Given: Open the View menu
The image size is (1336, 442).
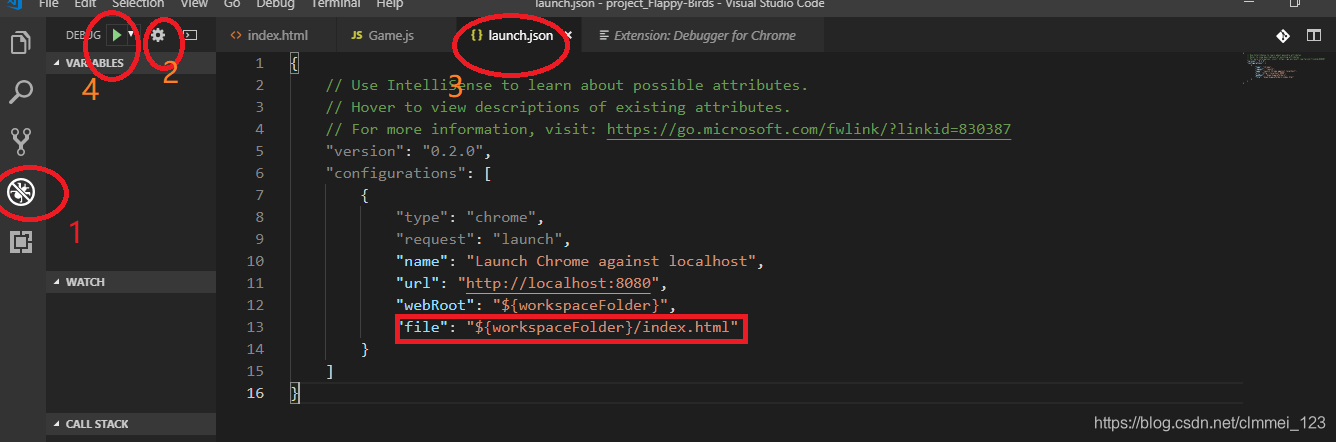Looking at the screenshot, I should pos(193,4).
